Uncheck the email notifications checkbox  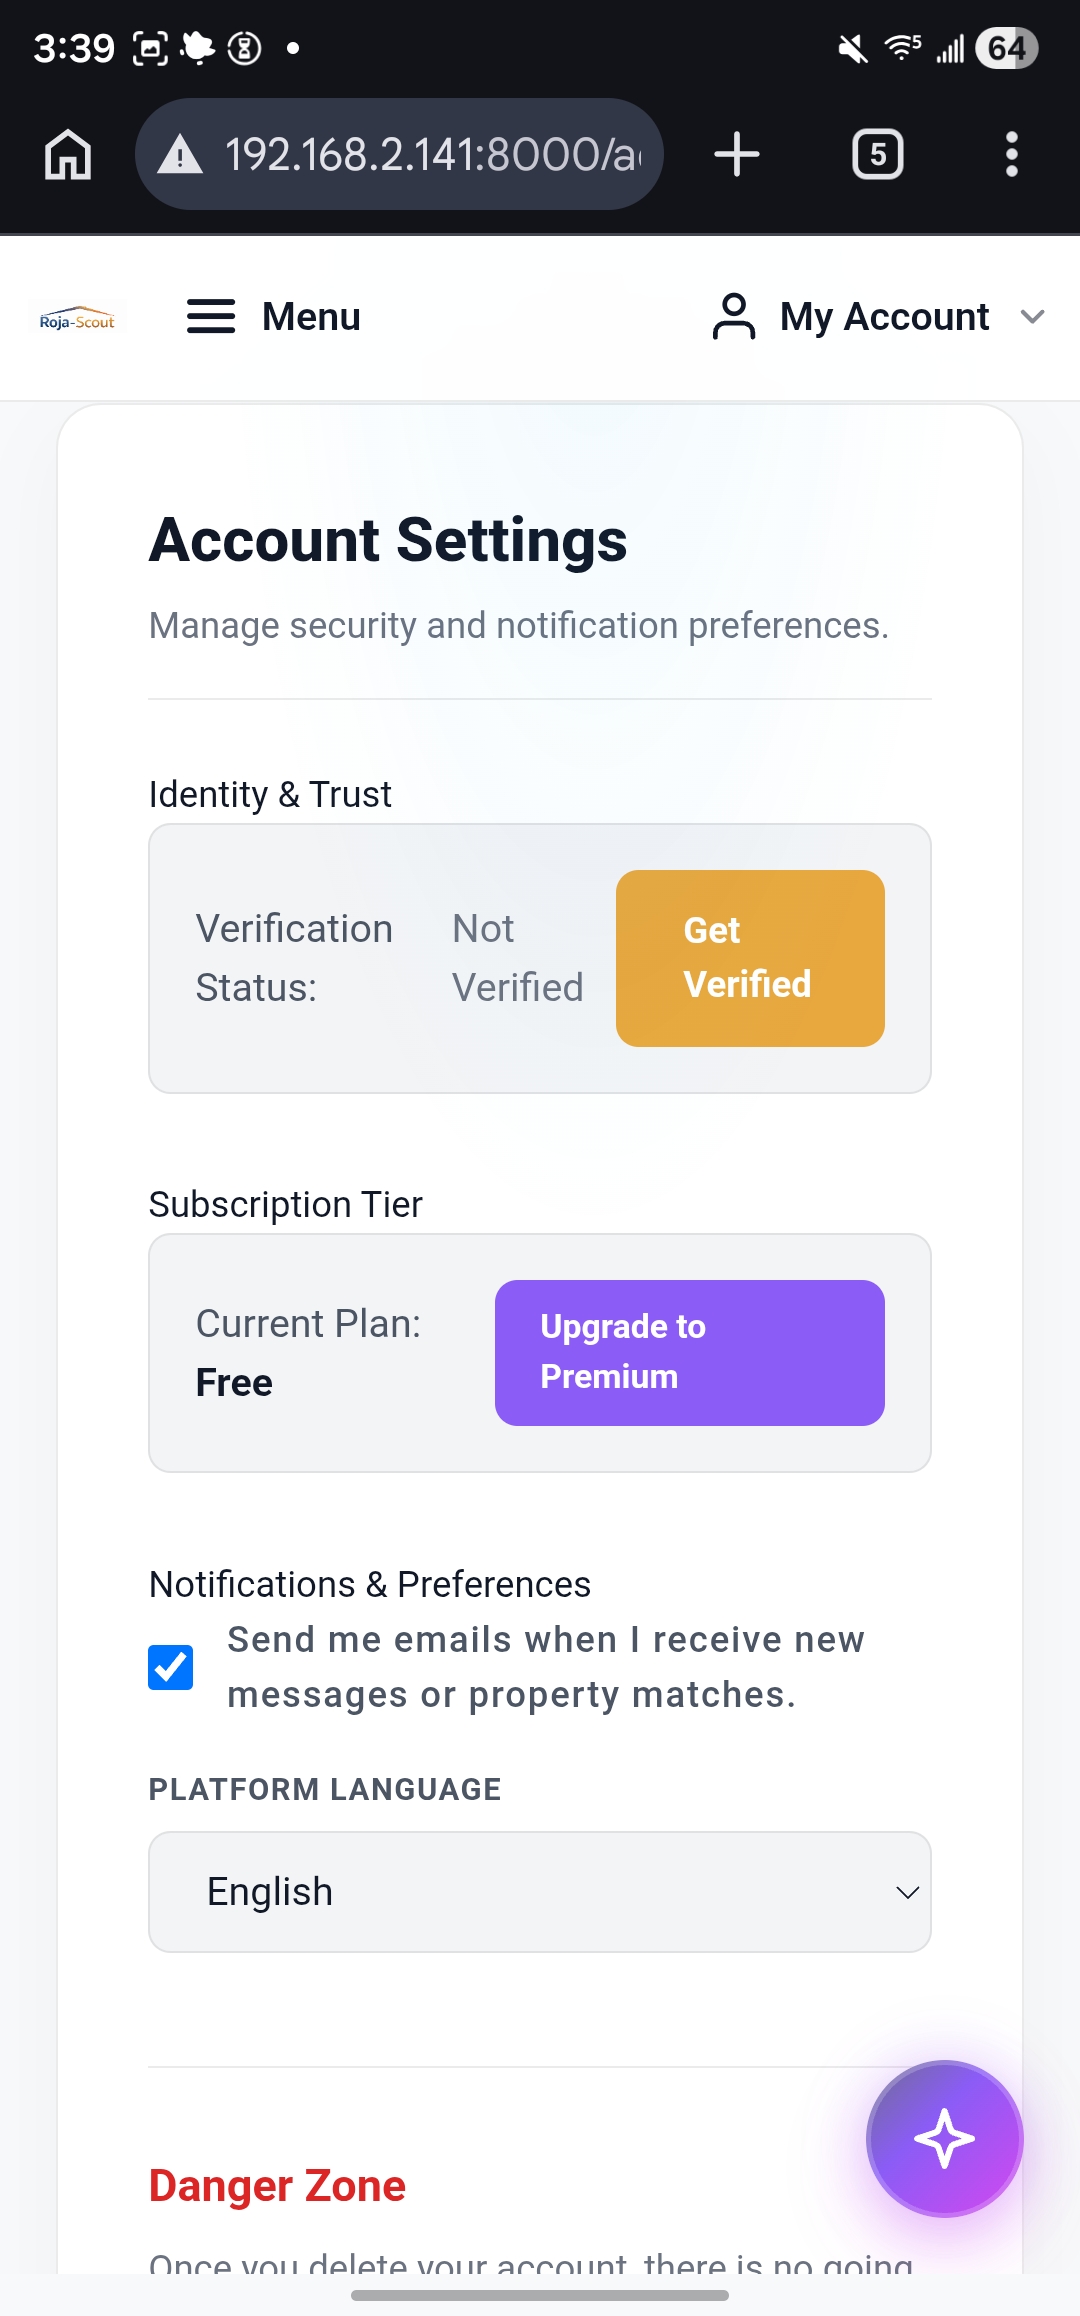(171, 1667)
